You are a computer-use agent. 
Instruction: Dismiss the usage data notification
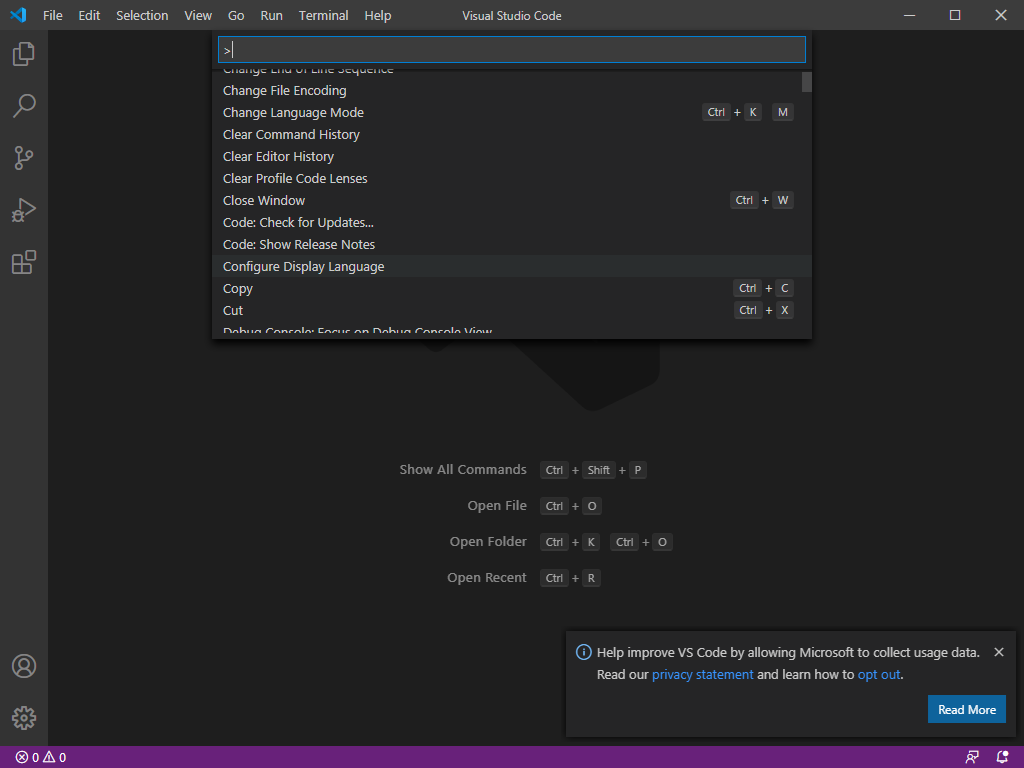pyautogui.click(x=999, y=652)
